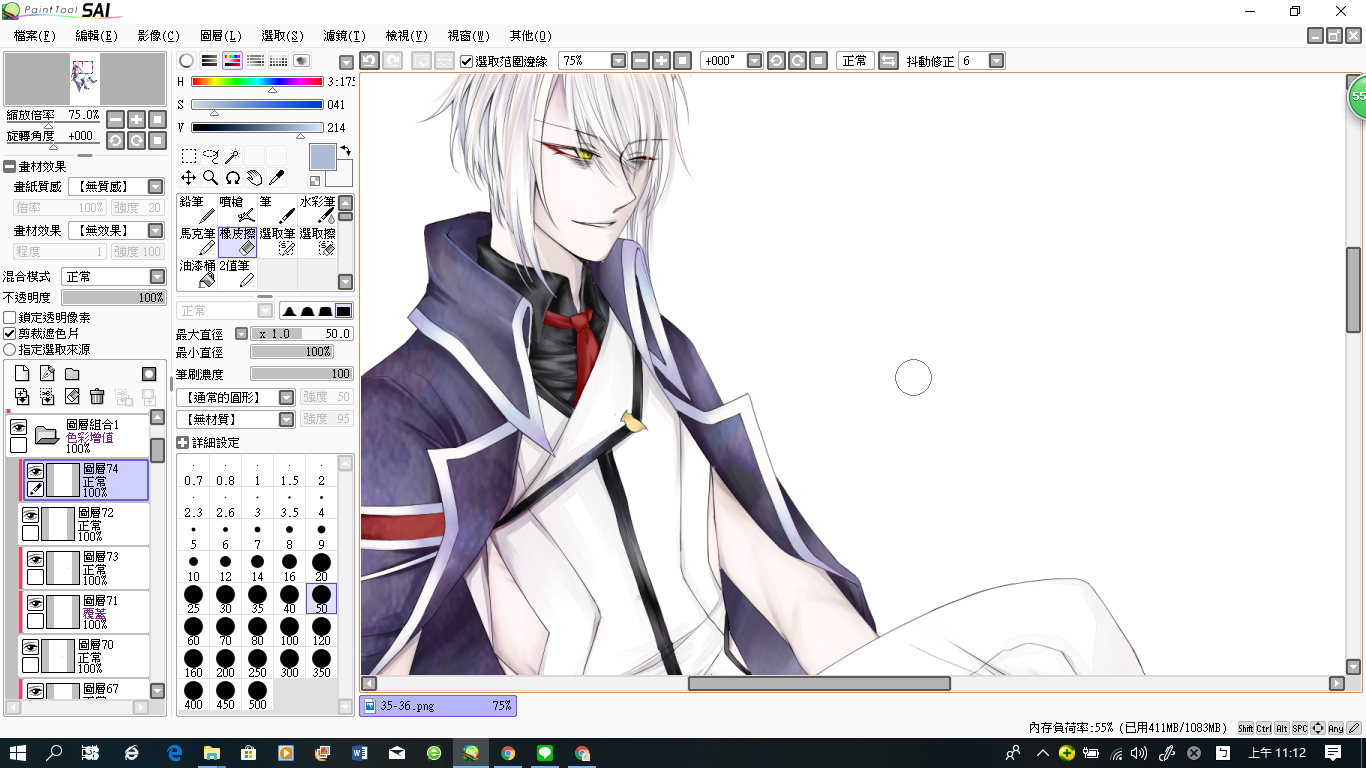This screenshot has height=768, width=1366.
Task: Switch to the 35-36.png document tab
Action: 438,705
